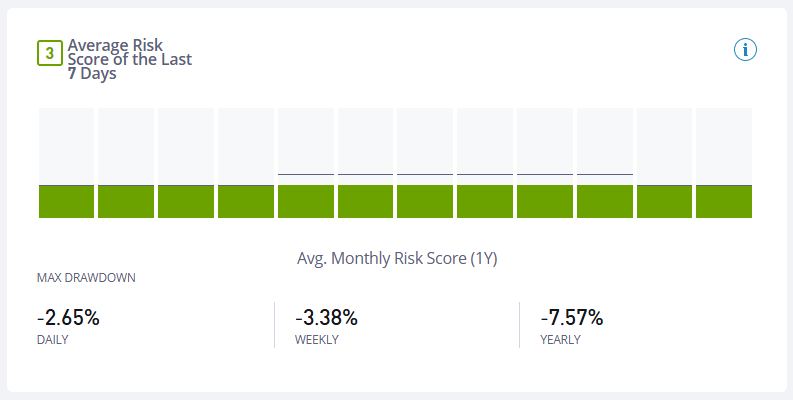This screenshot has width=793, height=400.
Task: Click the MAX DRAWDOWN heading
Action: (x=86, y=277)
